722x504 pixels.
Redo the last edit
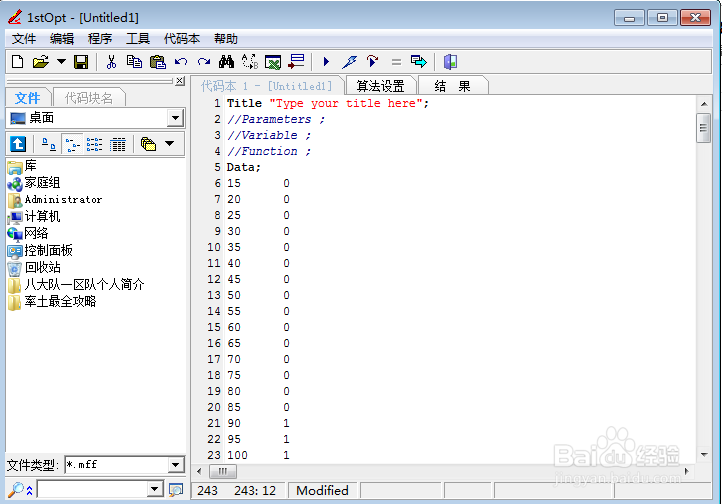coord(204,62)
